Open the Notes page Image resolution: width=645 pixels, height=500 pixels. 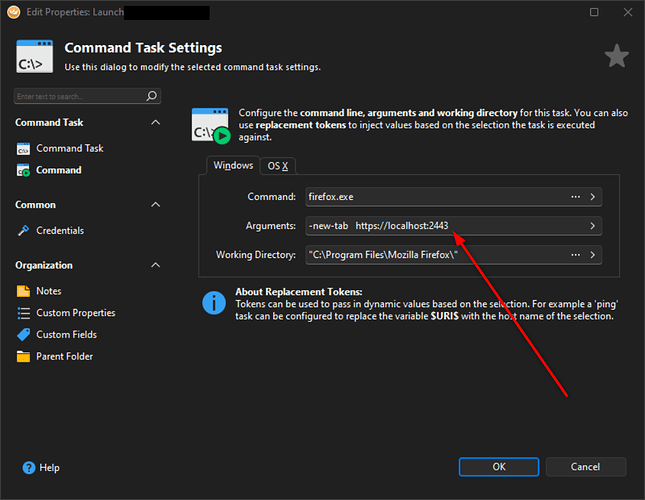pos(48,291)
